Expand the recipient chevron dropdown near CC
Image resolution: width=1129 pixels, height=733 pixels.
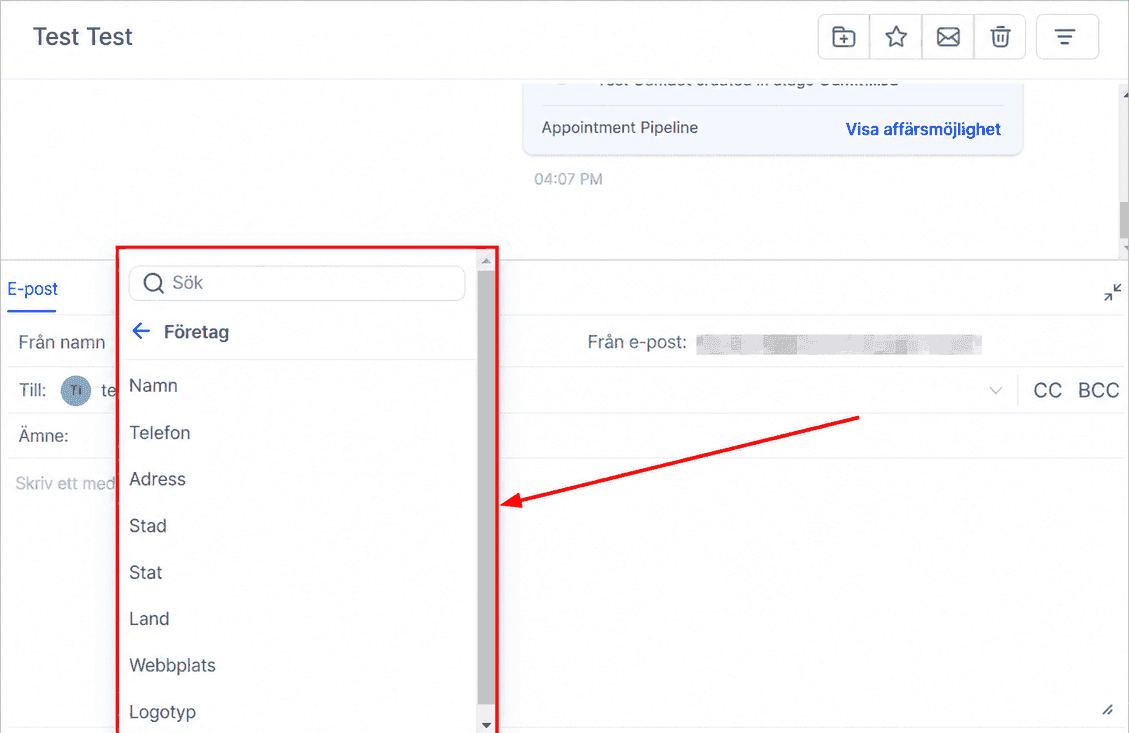point(996,391)
